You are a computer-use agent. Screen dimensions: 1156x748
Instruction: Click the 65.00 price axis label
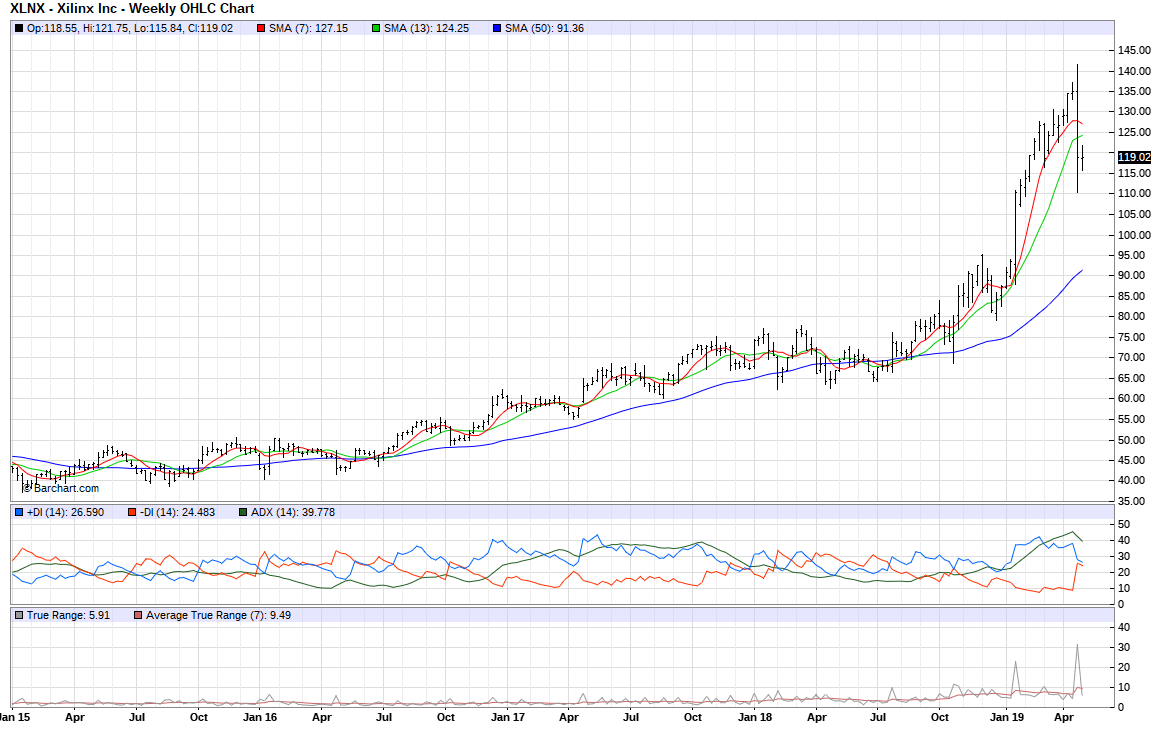1132,378
